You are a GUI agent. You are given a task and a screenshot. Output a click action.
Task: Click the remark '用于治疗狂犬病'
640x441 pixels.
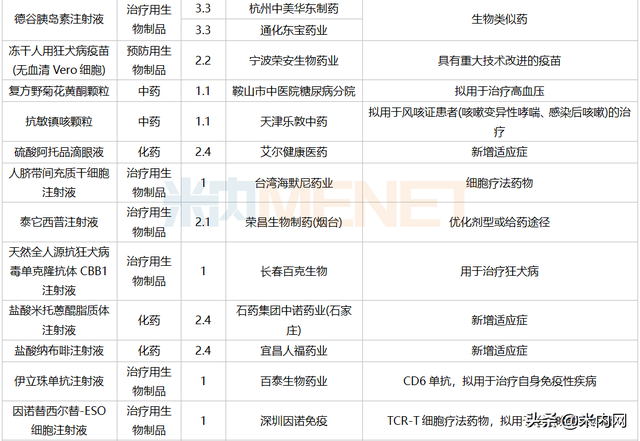click(500, 271)
